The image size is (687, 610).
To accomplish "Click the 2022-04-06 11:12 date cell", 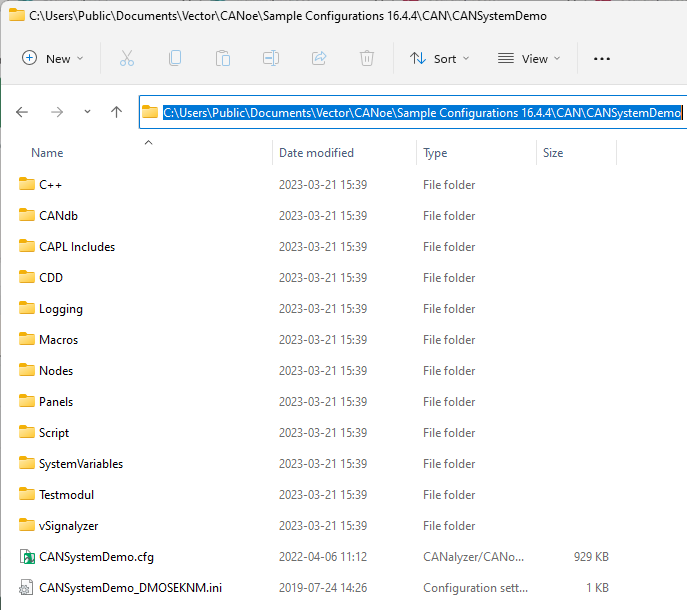I will click(x=323, y=557).
